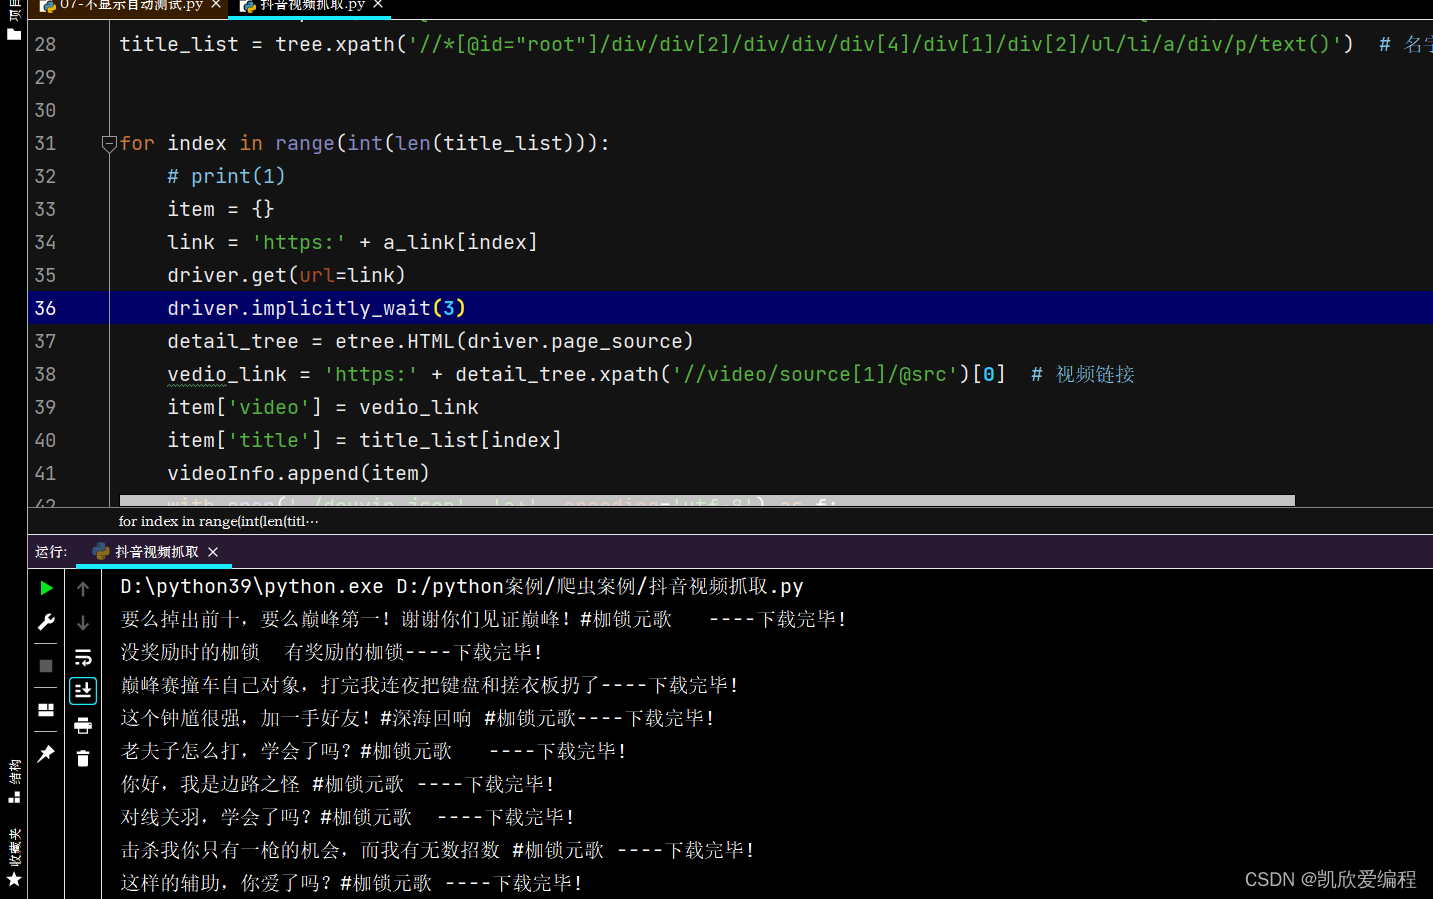Open the Structure (结构) side panel
Viewport: 1433px width, 899px height.
coord(14,782)
